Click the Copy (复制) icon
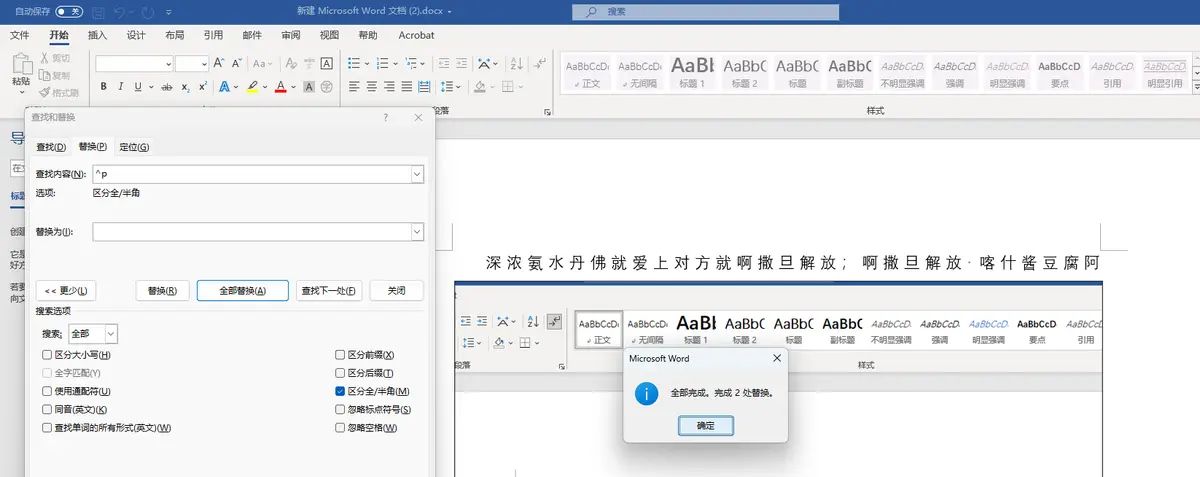 coord(44,75)
